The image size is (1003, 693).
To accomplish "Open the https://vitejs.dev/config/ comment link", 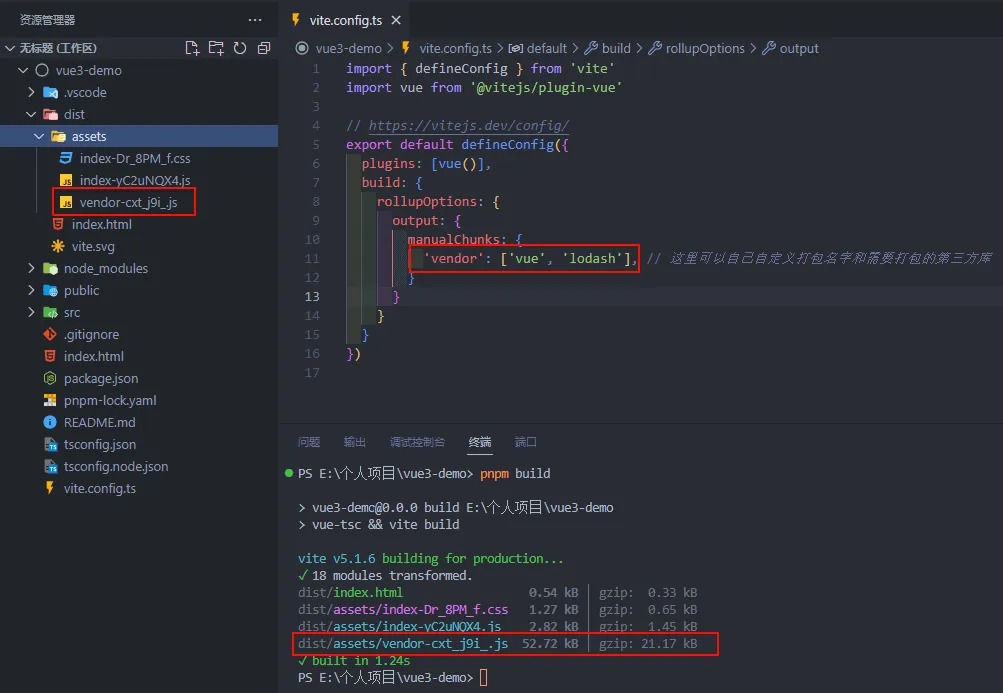I will [x=468, y=125].
